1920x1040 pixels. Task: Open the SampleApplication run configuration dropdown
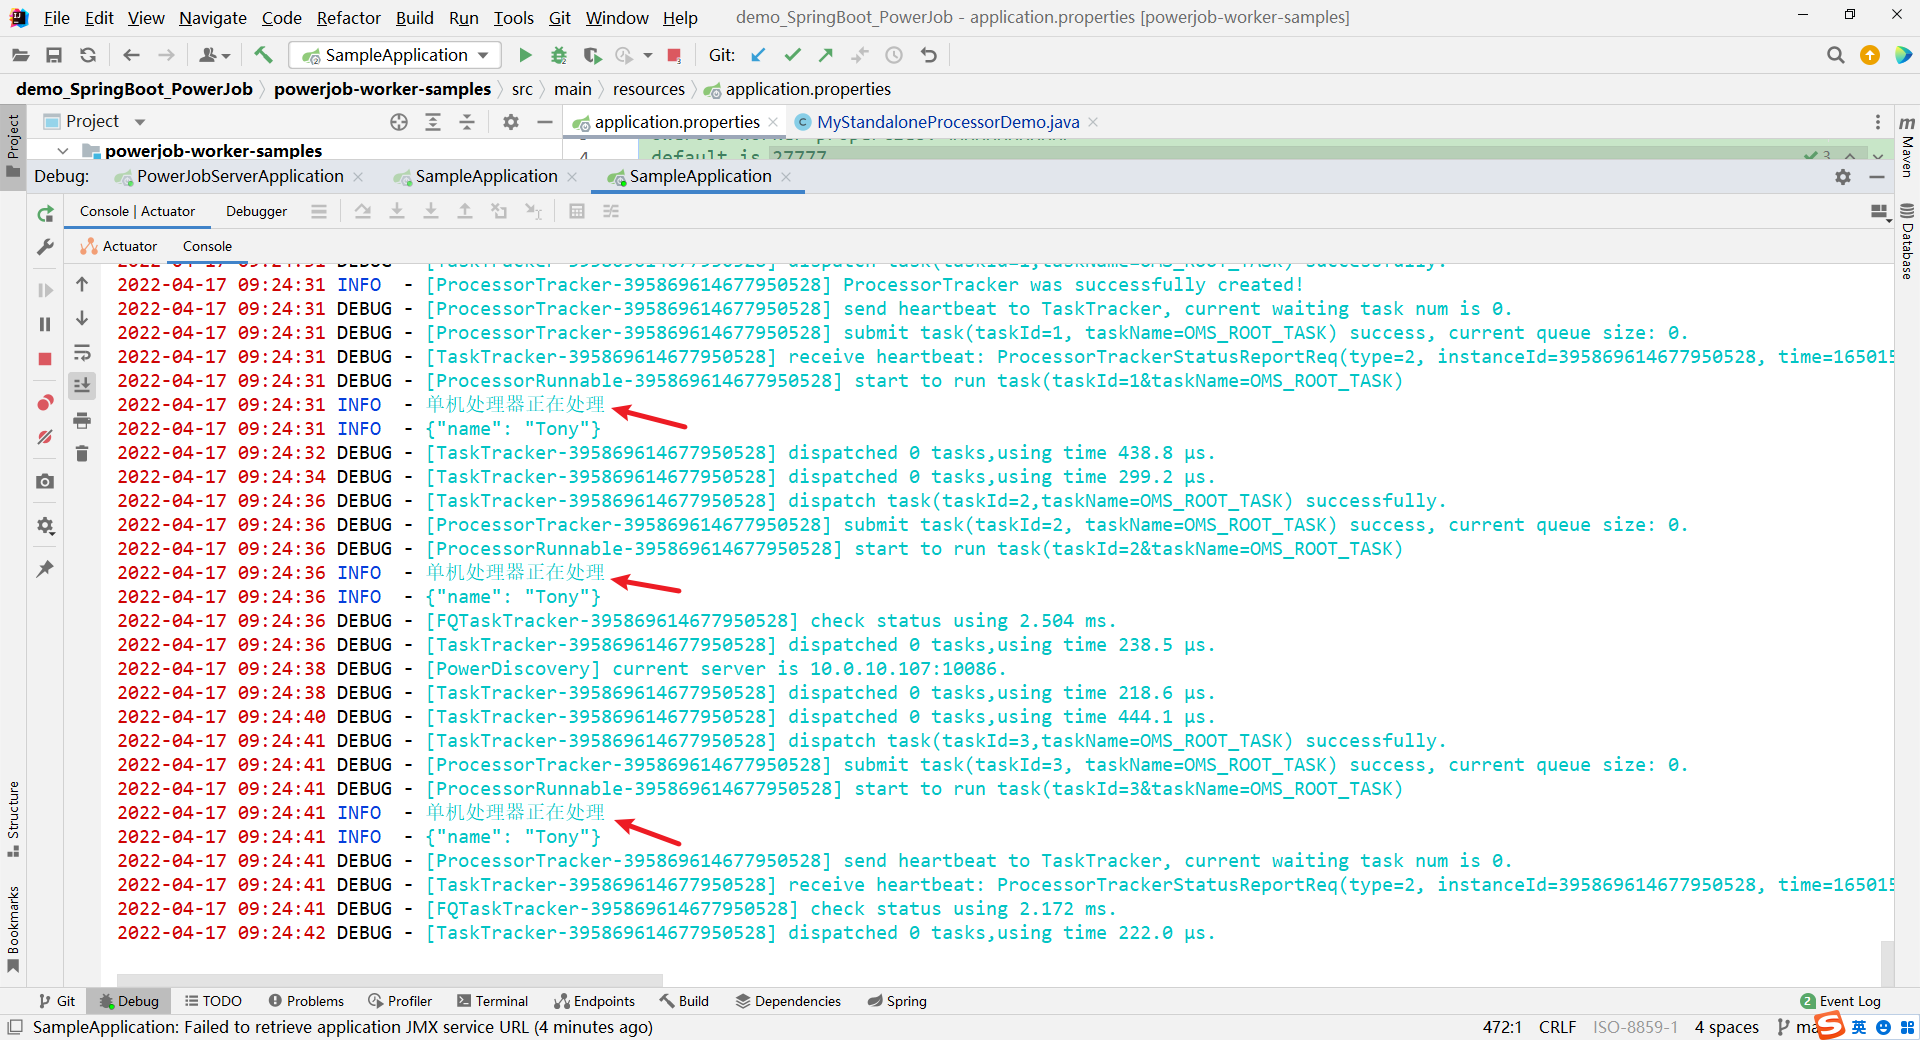(x=395, y=55)
